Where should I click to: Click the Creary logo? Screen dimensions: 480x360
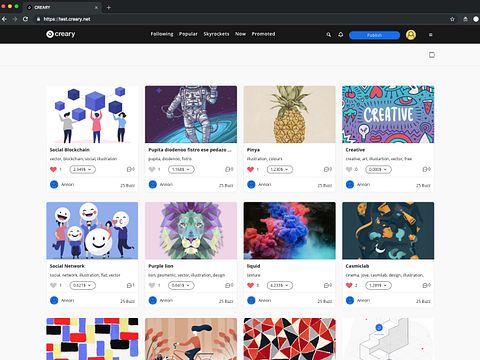pyautogui.click(x=61, y=34)
